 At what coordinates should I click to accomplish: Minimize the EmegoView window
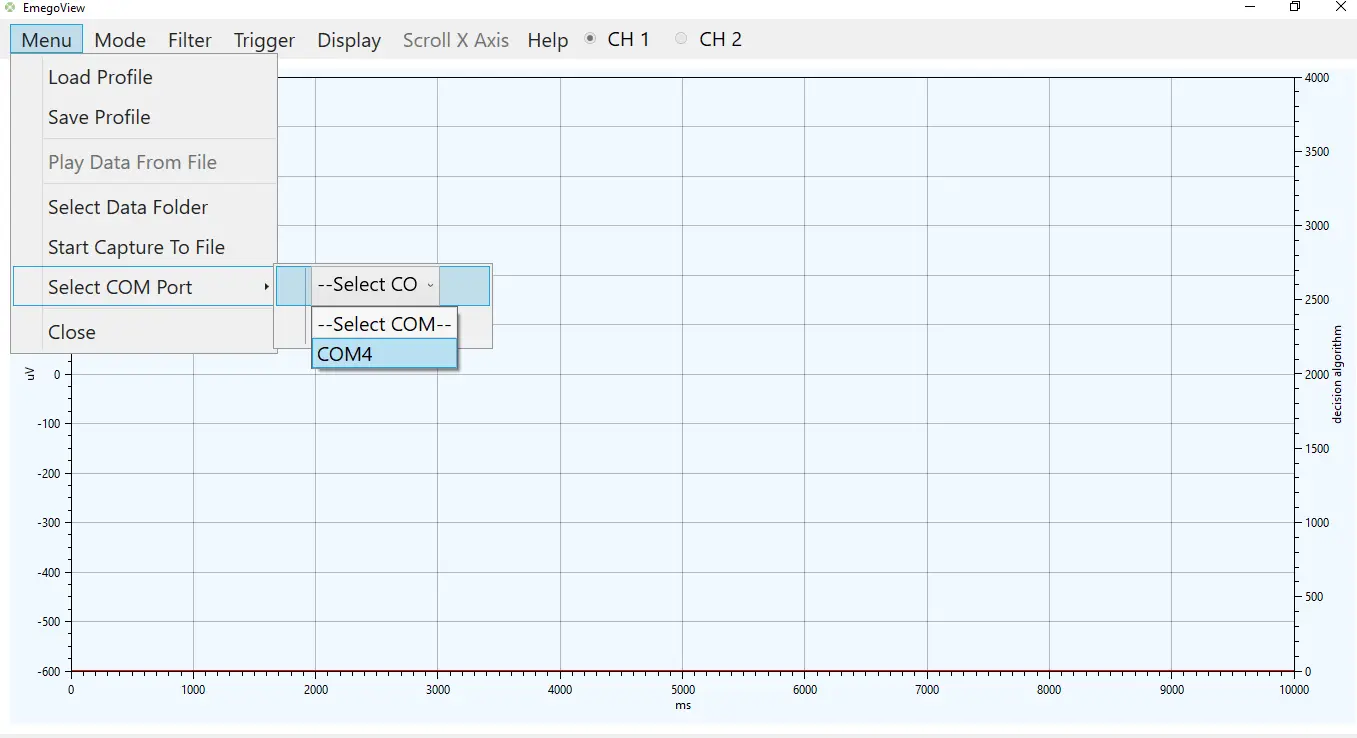point(1250,7)
